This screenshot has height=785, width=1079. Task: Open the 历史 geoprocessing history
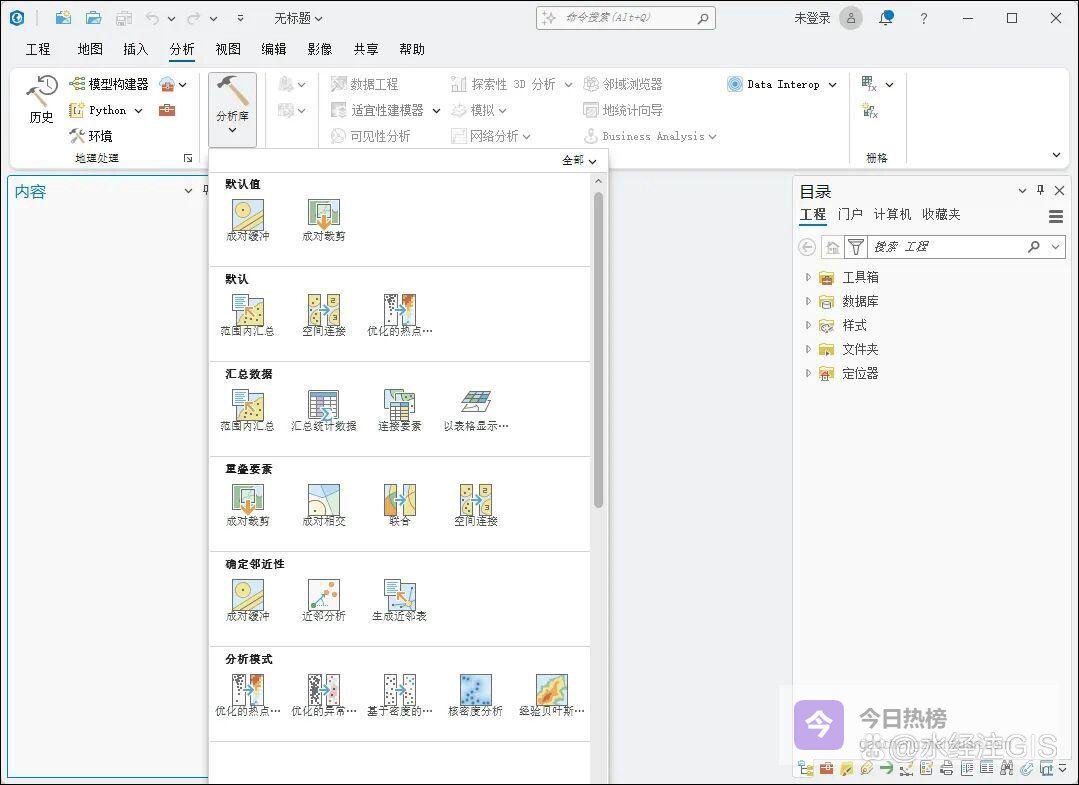click(x=41, y=100)
